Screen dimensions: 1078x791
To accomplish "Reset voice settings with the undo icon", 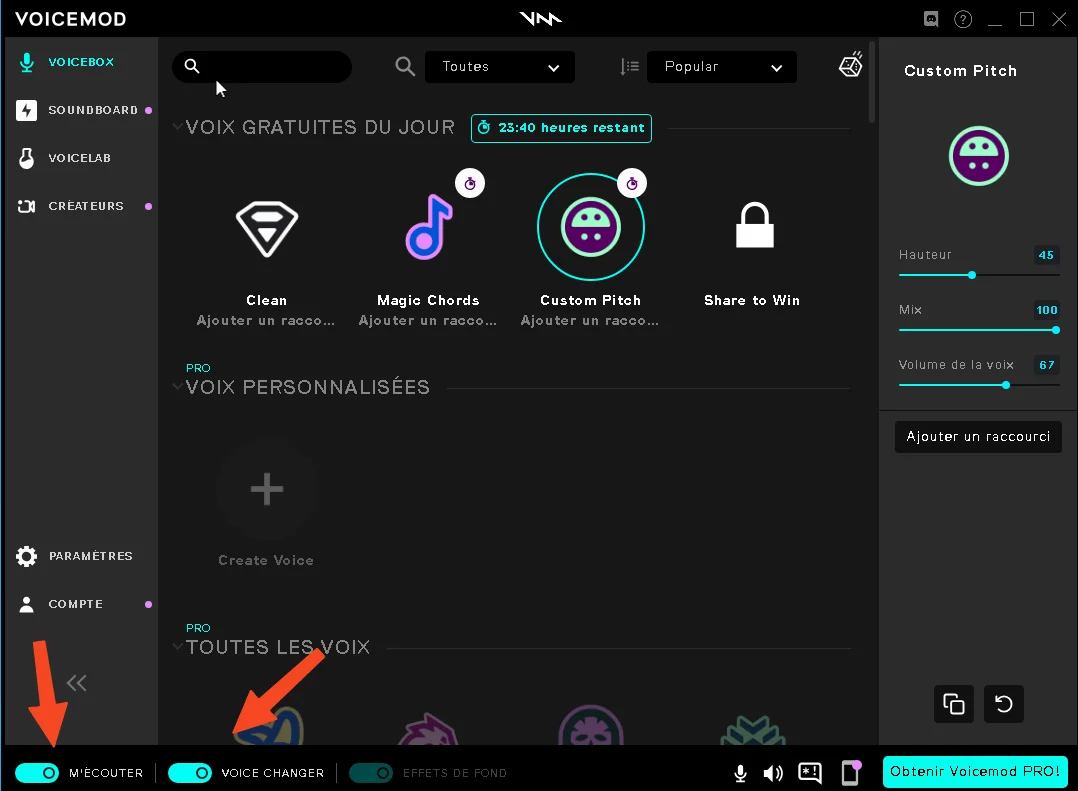I will [1004, 704].
